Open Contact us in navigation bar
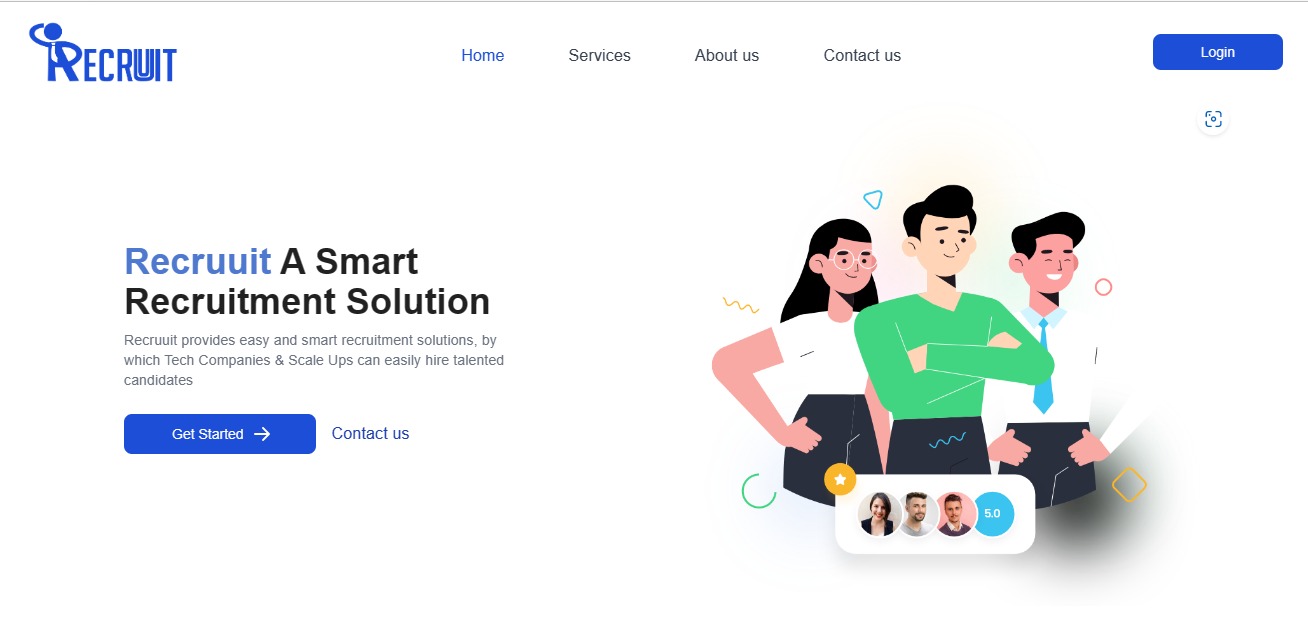This screenshot has height=618, width=1308. (862, 56)
